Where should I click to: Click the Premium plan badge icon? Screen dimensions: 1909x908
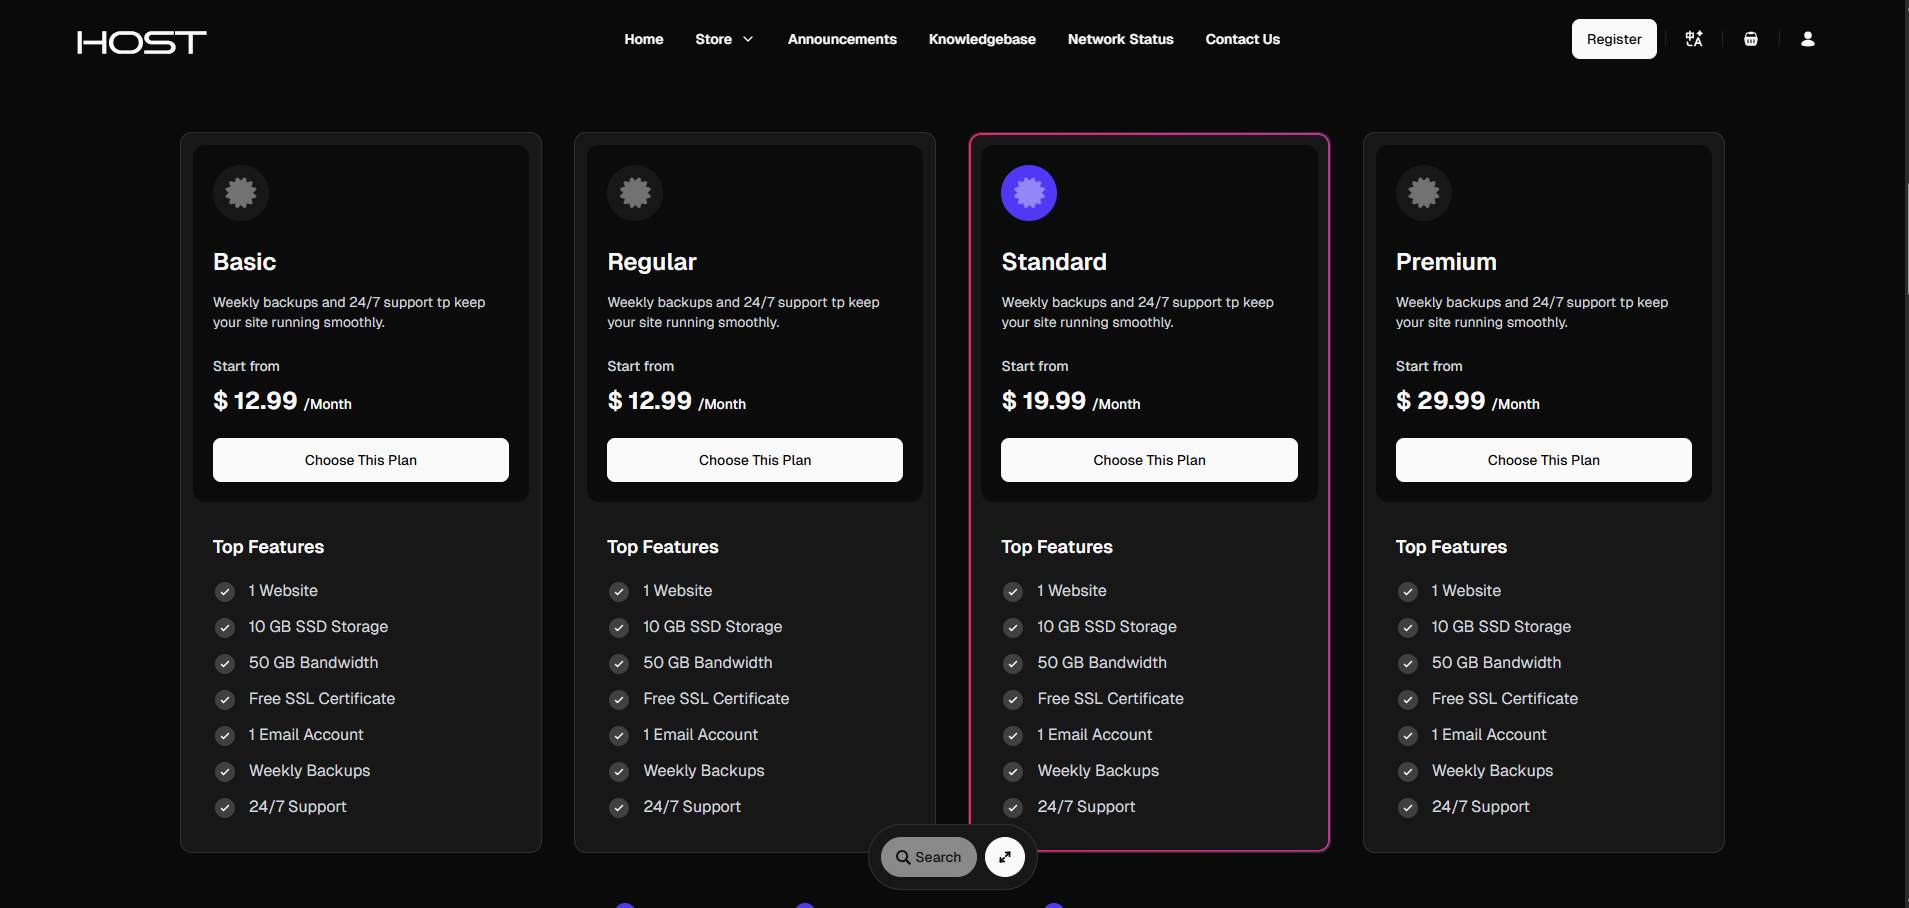tap(1423, 193)
